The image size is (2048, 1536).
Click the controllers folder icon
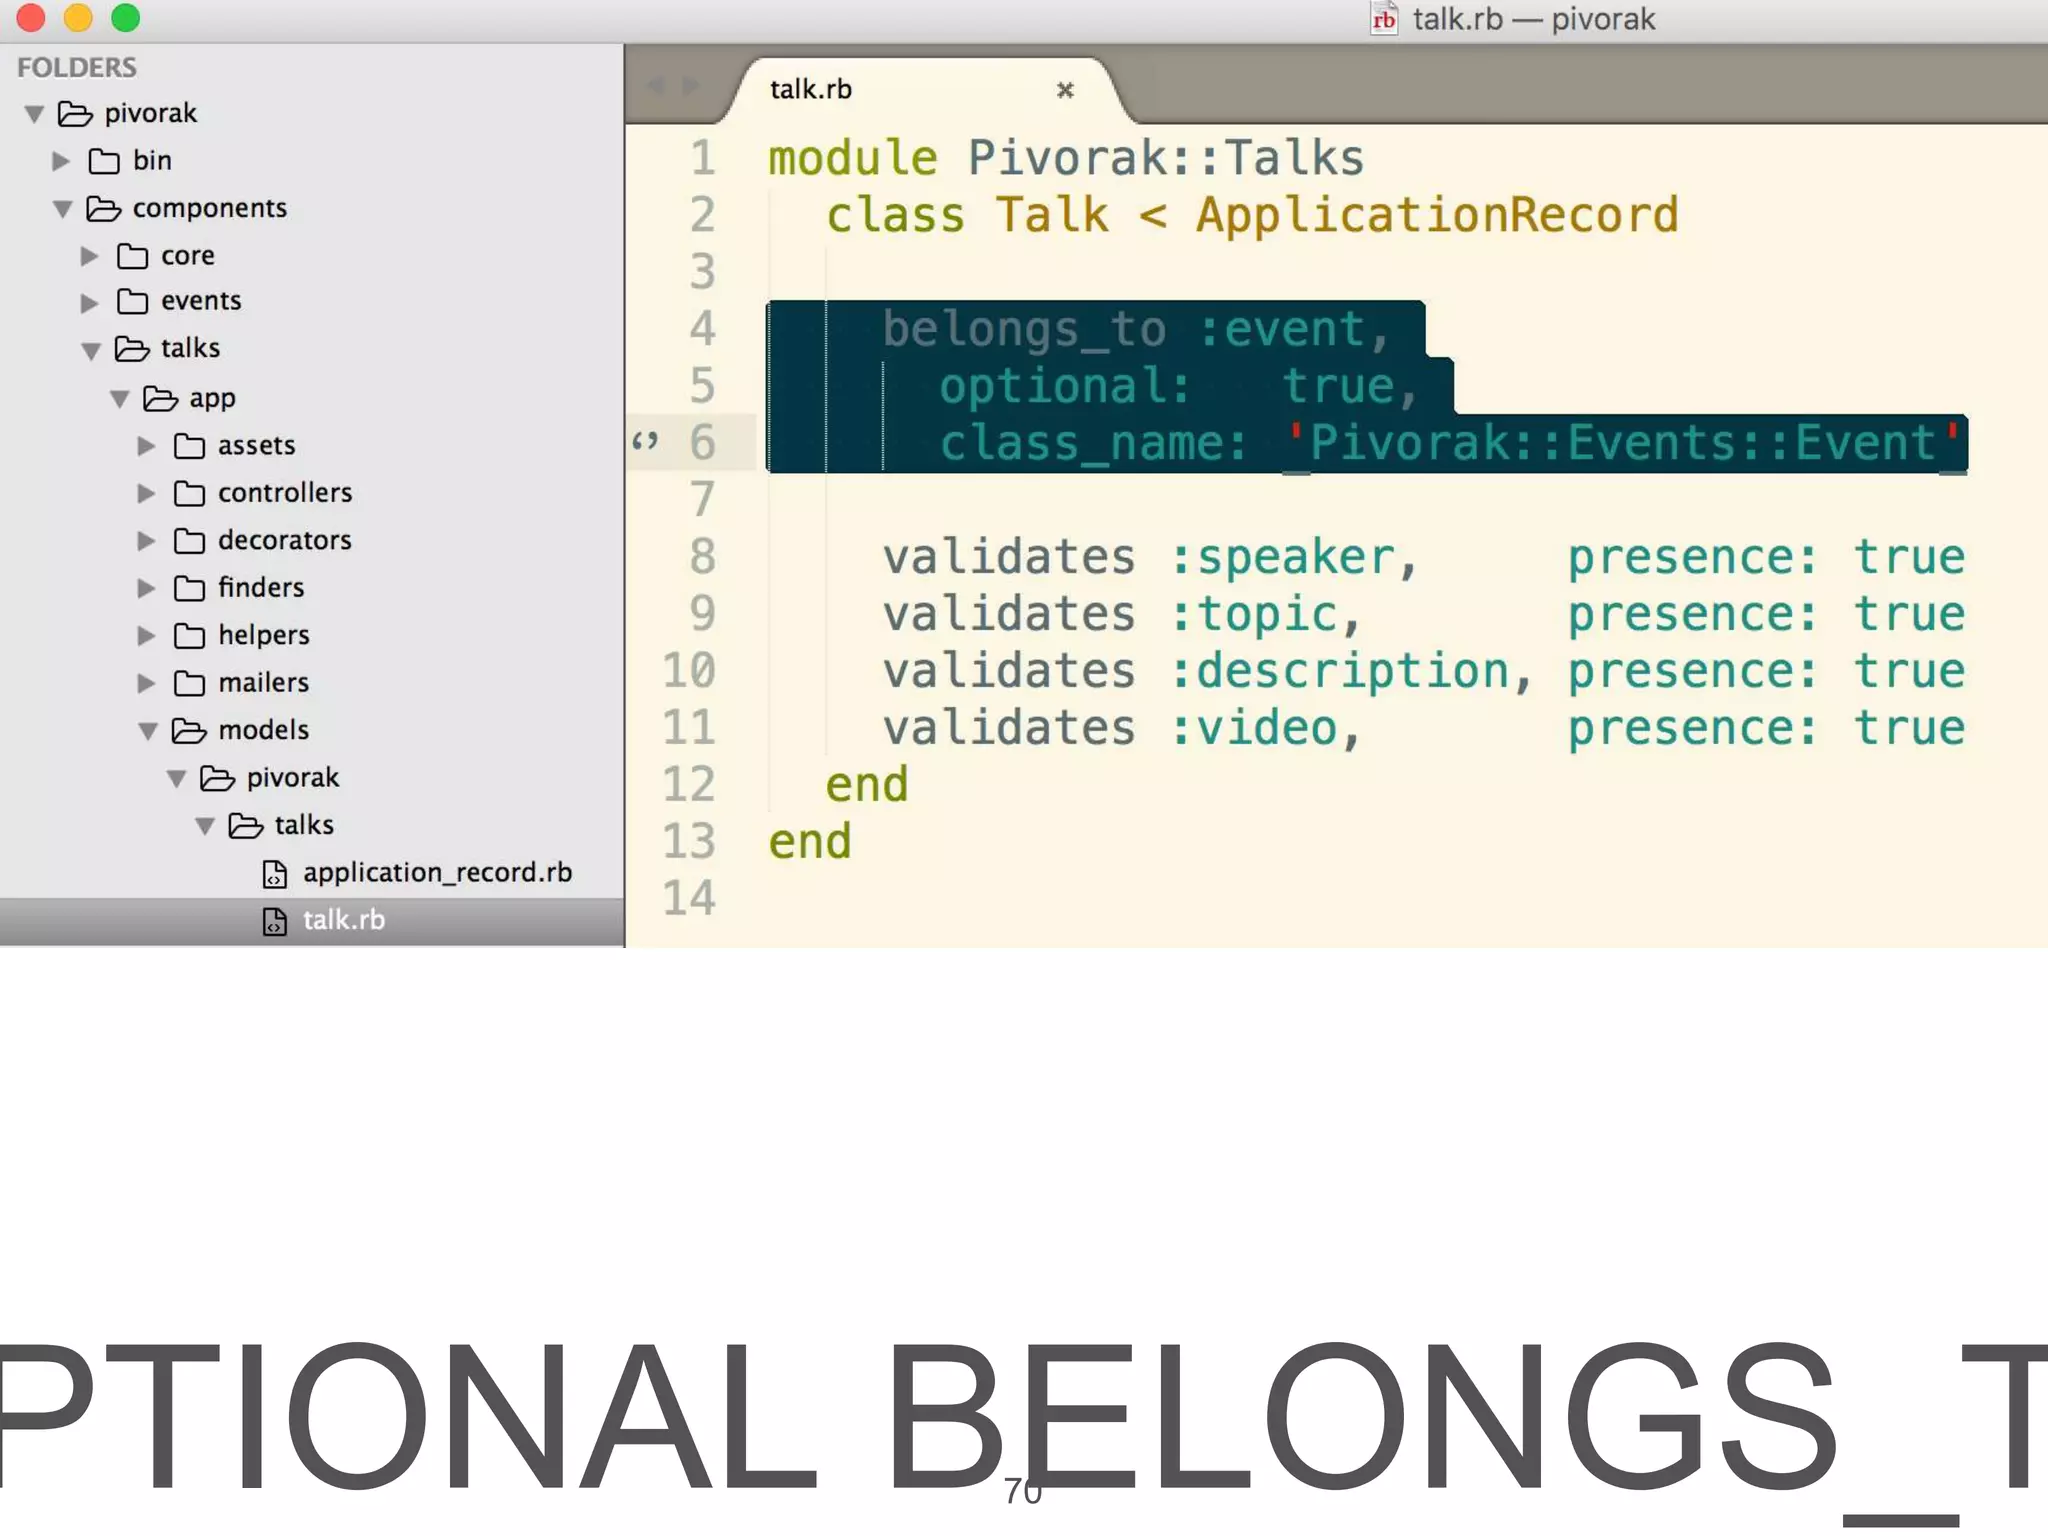189,493
